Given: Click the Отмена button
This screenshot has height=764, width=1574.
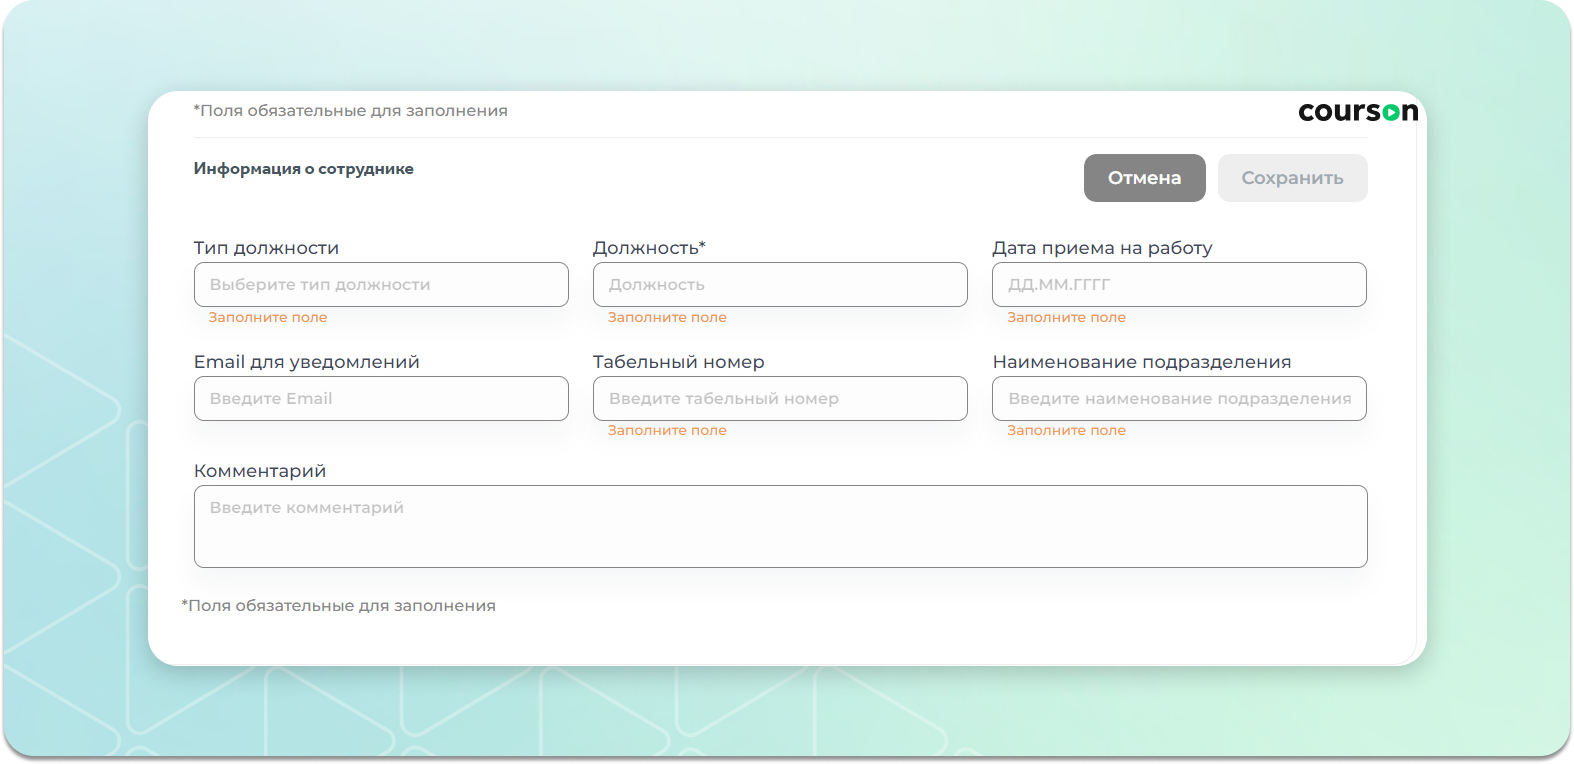Looking at the screenshot, I should (x=1144, y=178).
